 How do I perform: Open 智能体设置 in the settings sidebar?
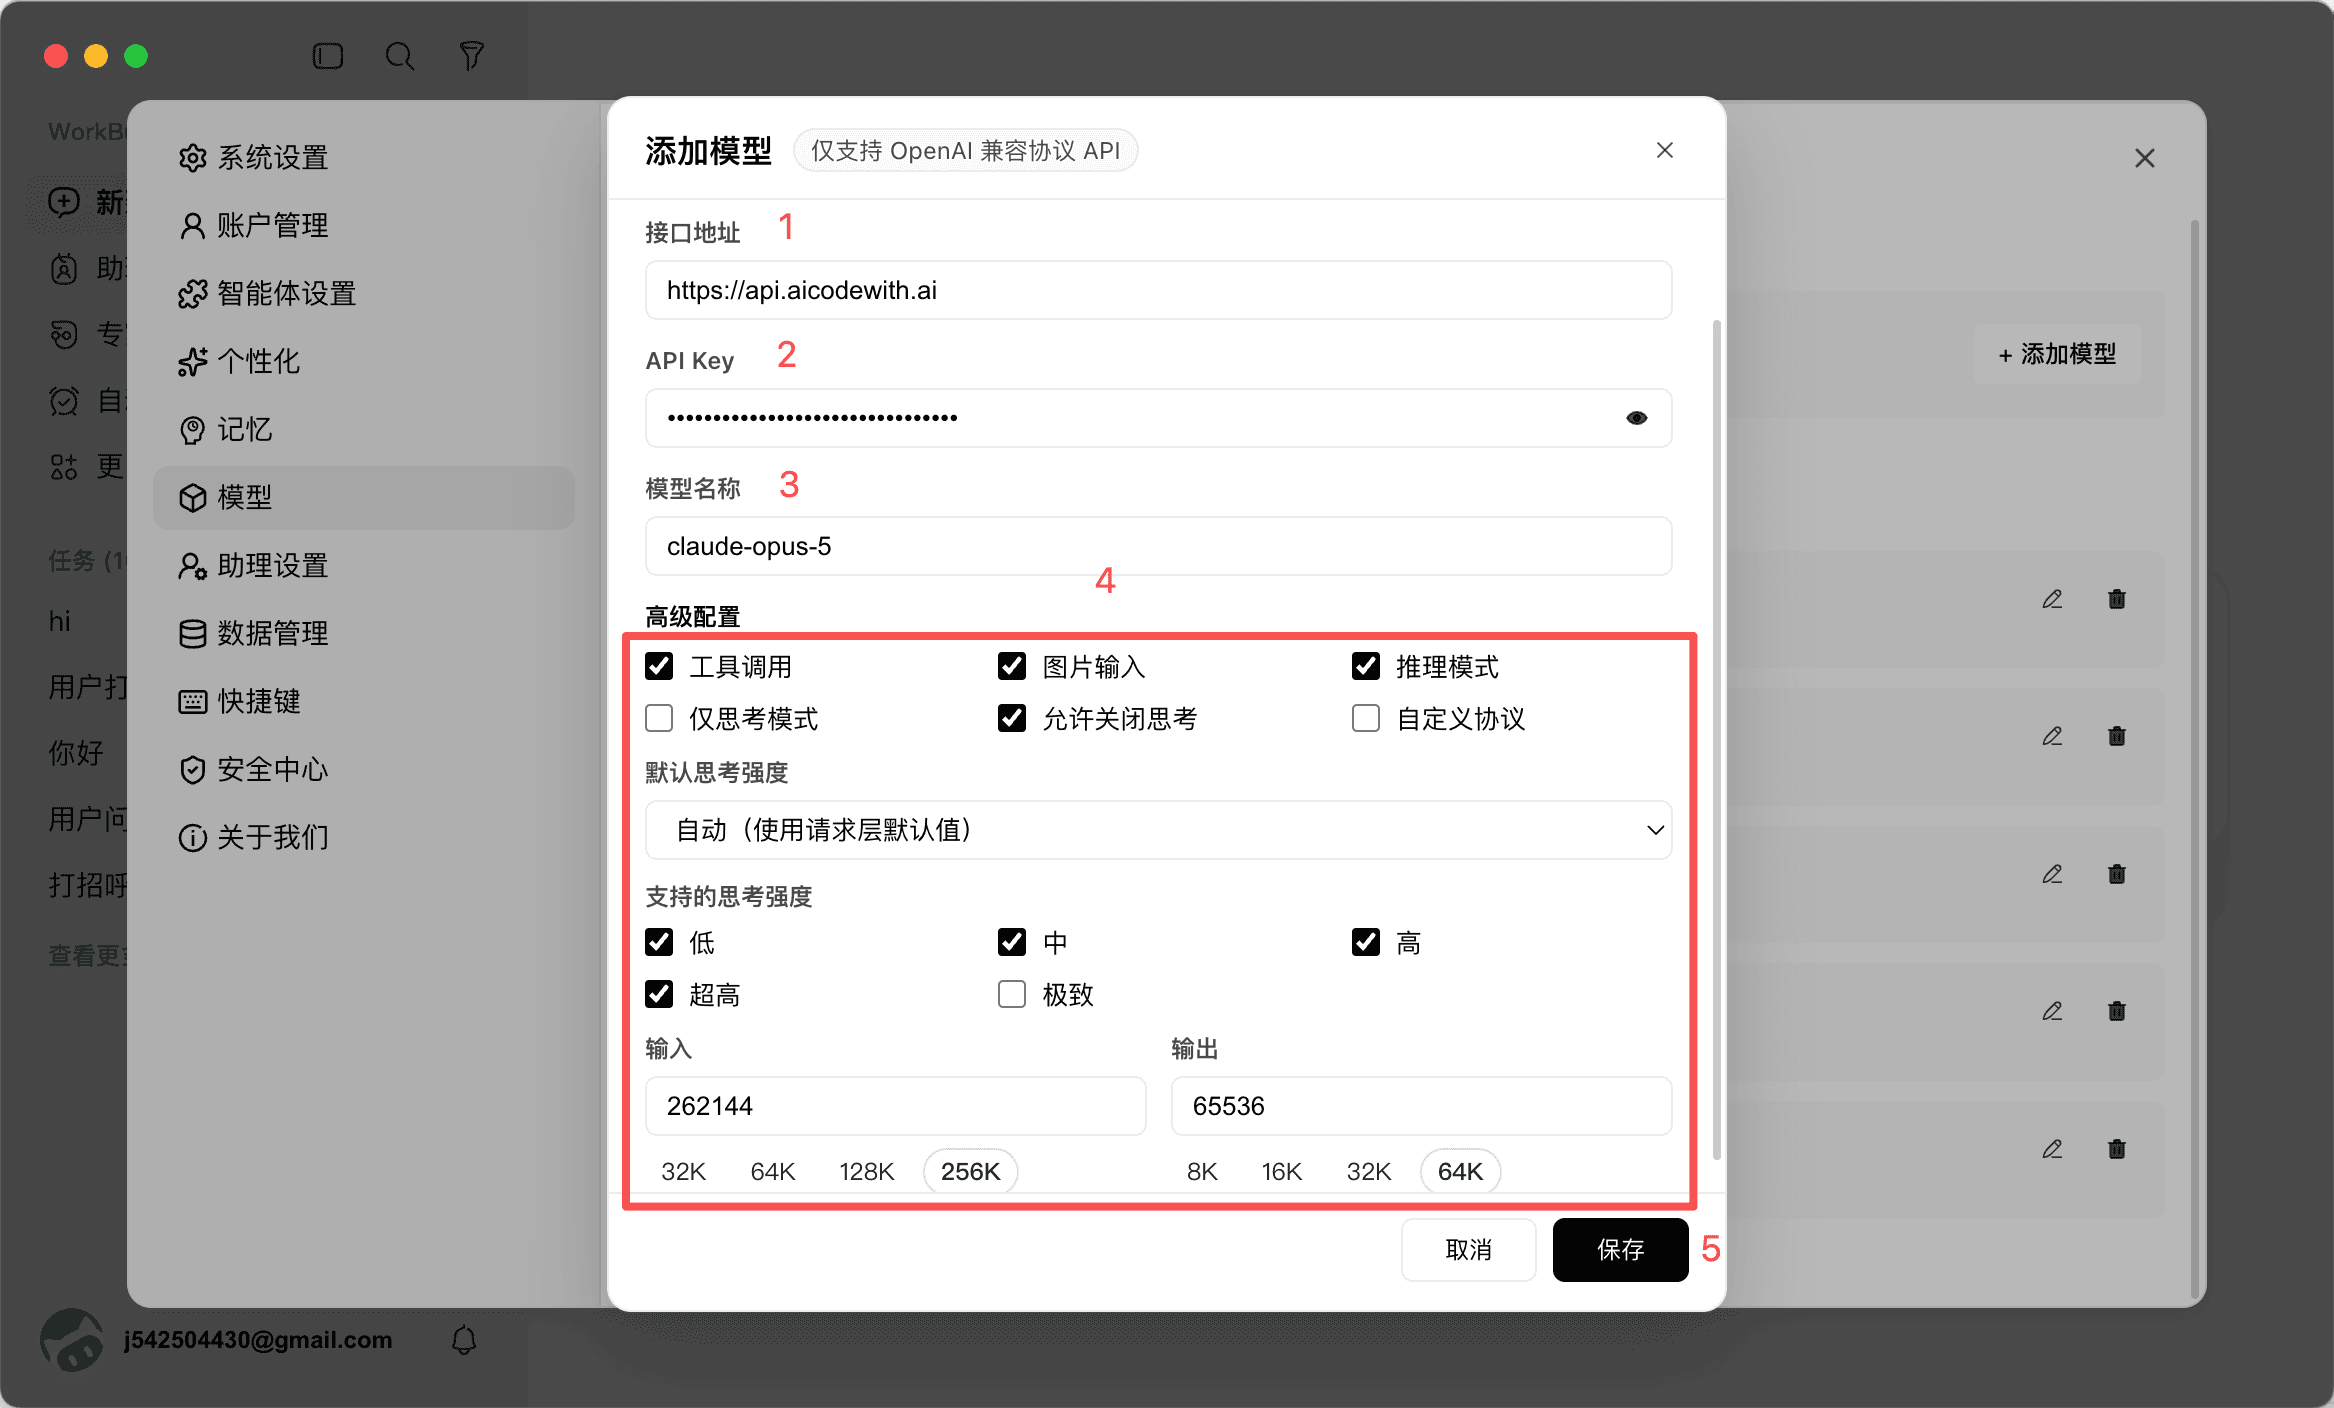pyautogui.click(x=364, y=293)
